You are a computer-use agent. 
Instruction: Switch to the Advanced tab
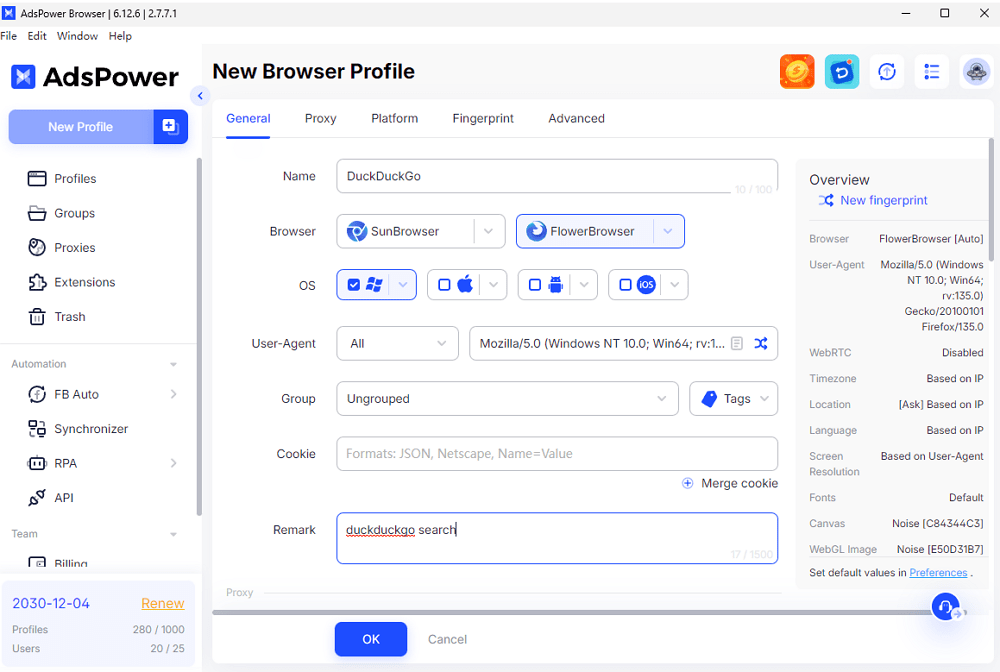(x=576, y=118)
